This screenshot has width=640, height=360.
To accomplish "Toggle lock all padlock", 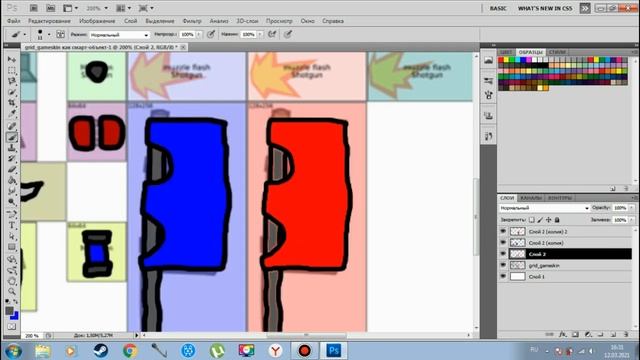I will (557, 220).
